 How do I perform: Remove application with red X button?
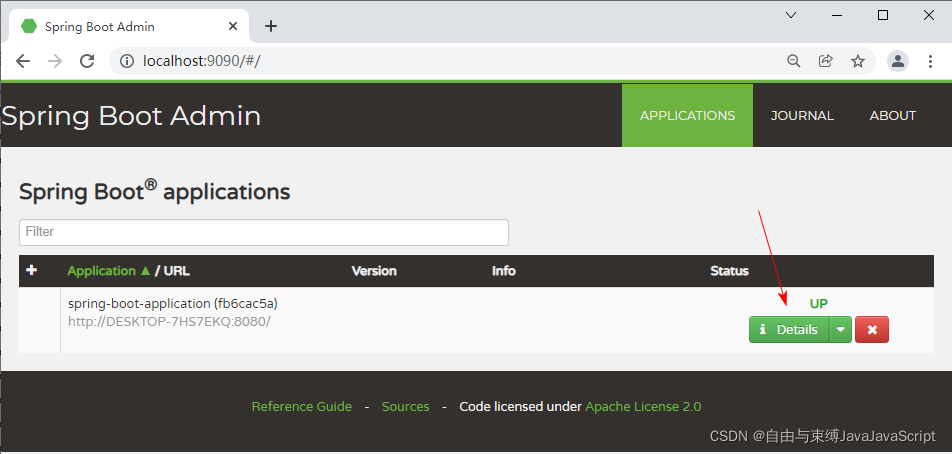(x=872, y=330)
